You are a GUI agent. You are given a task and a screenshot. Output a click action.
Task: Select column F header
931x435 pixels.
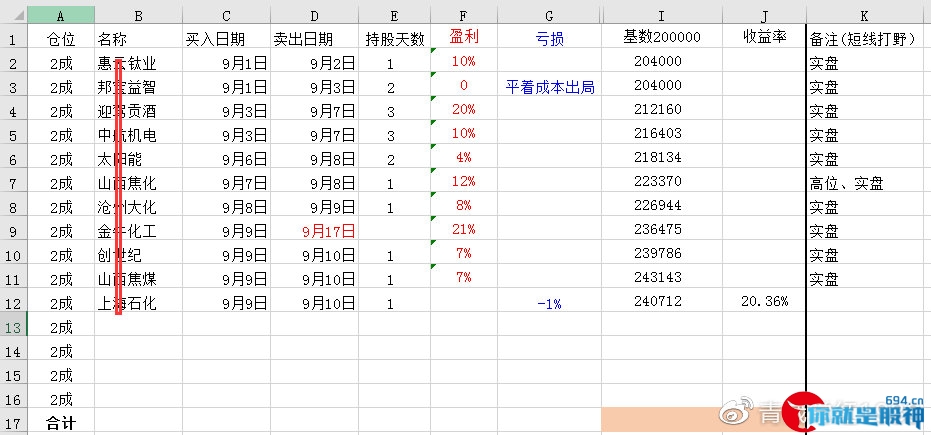[464, 15]
